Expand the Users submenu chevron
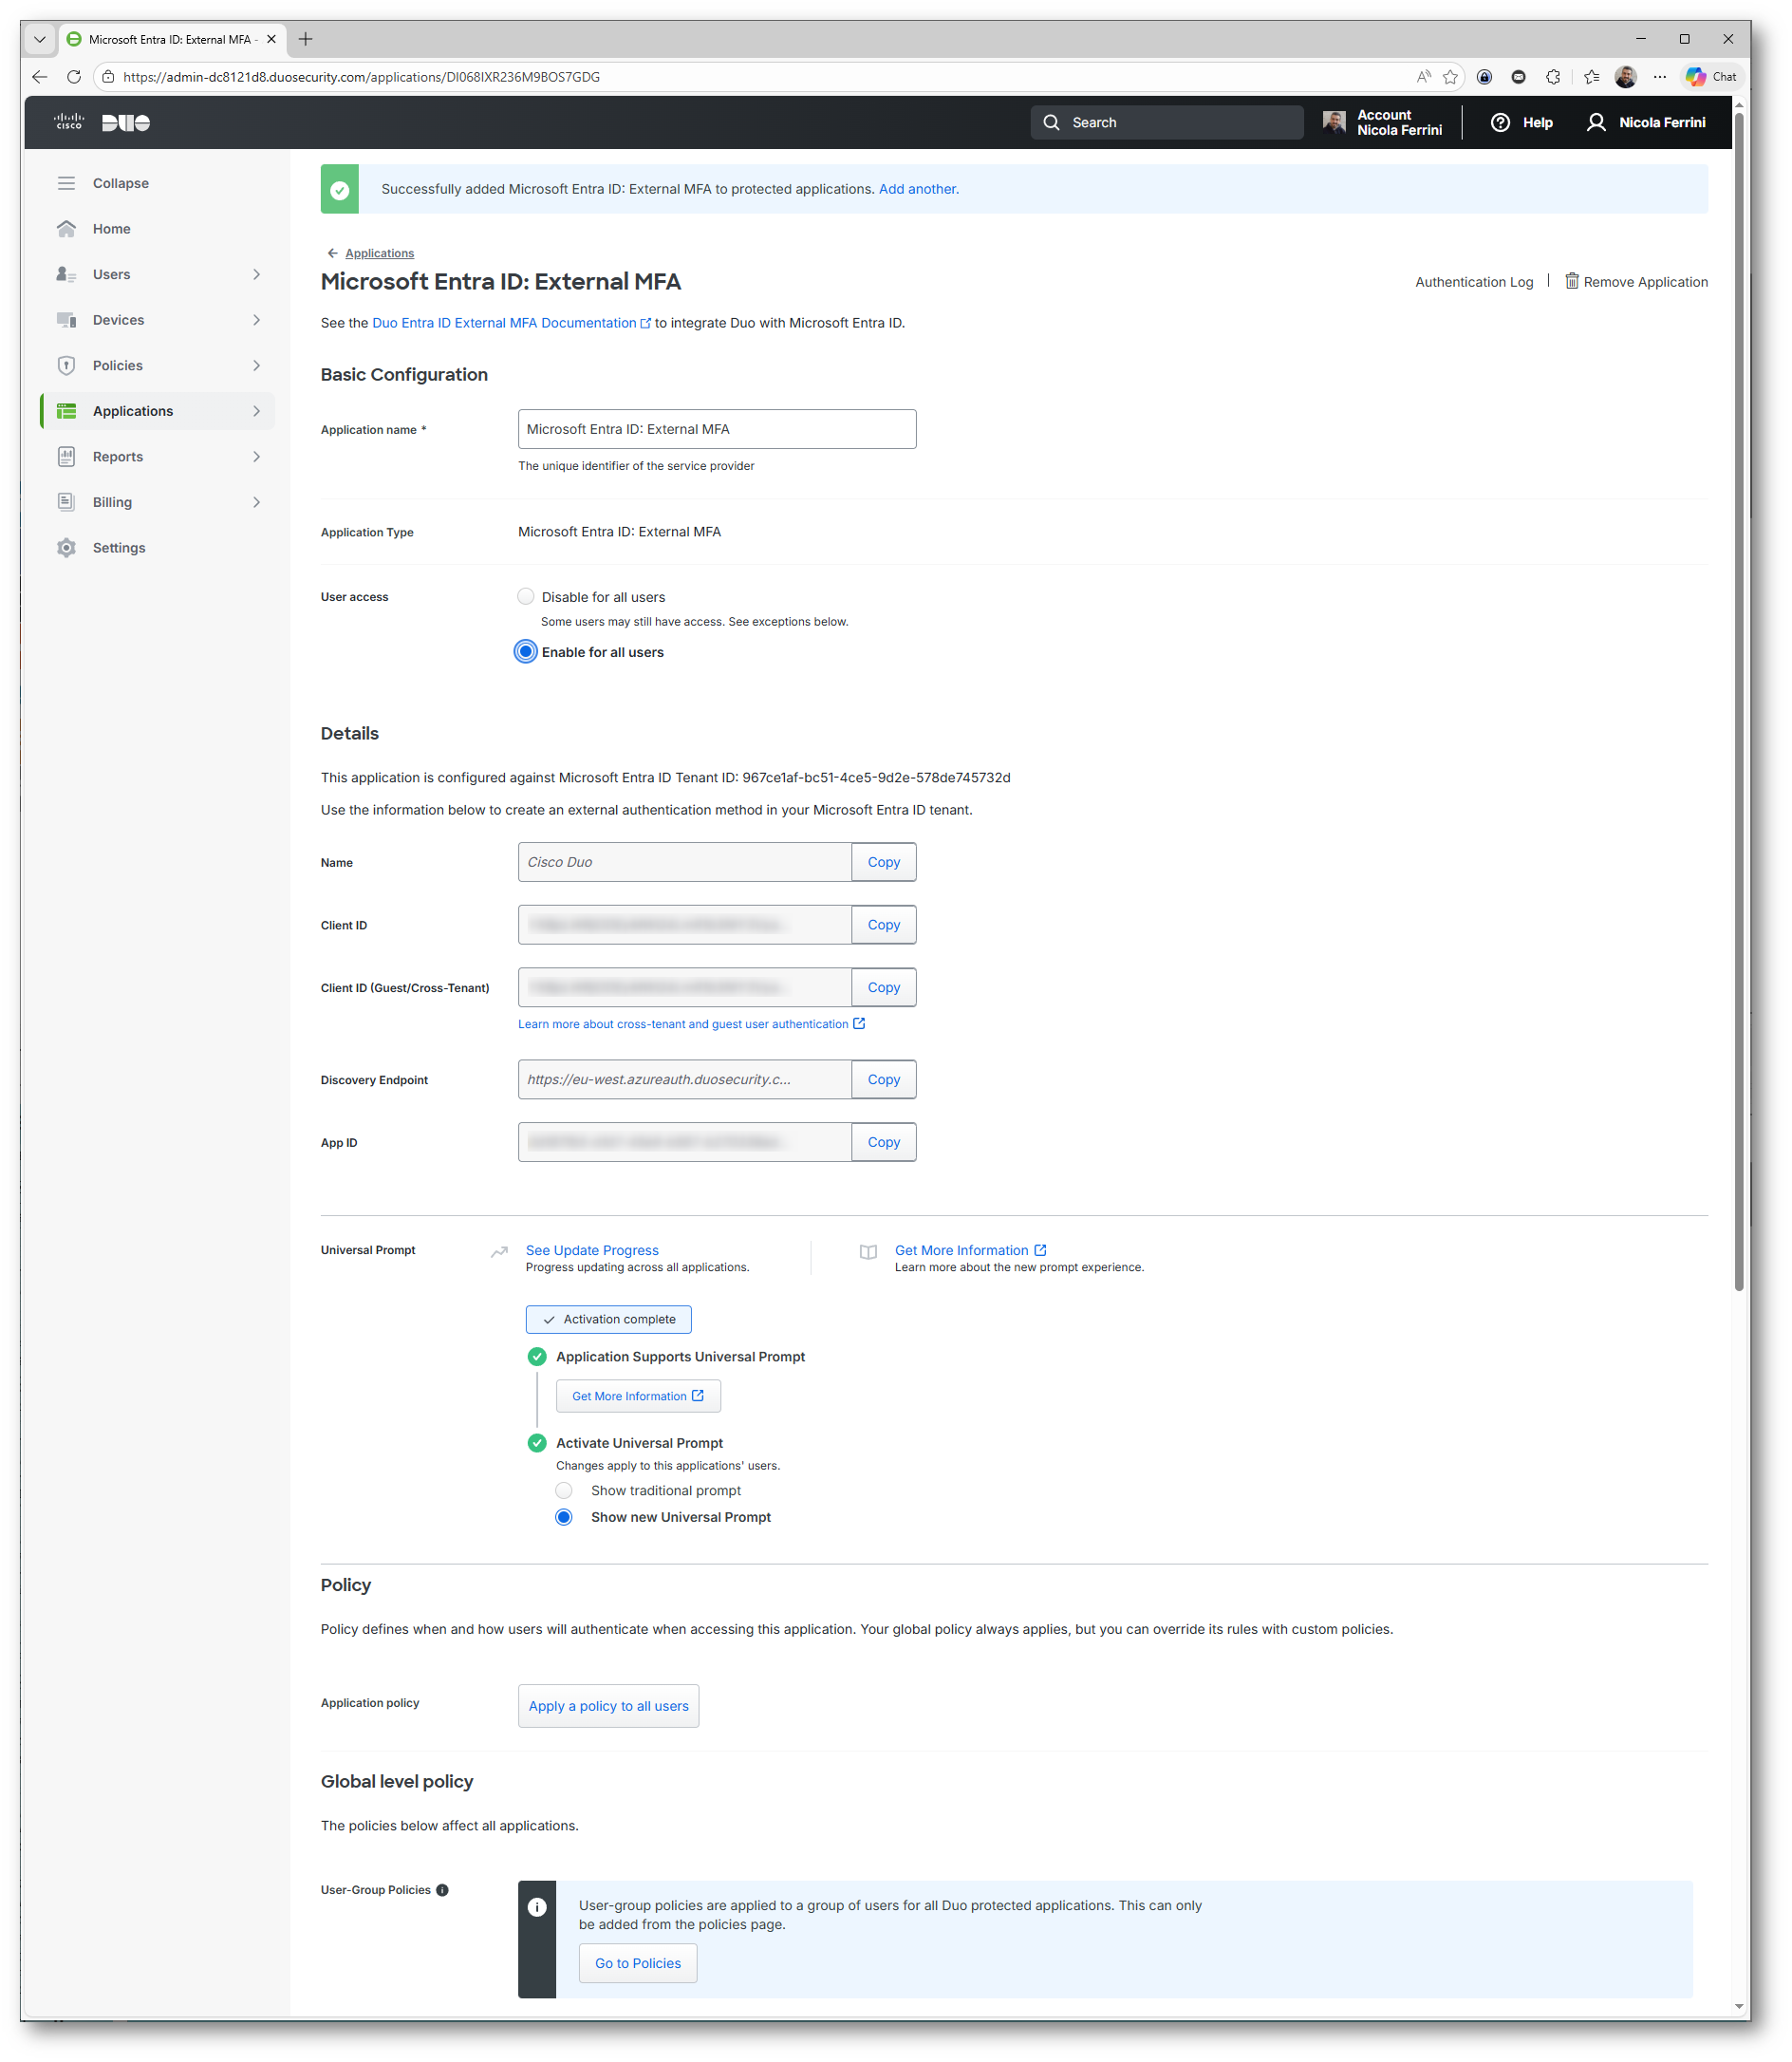Viewport: 1792px width, 2062px height. pyautogui.click(x=257, y=274)
